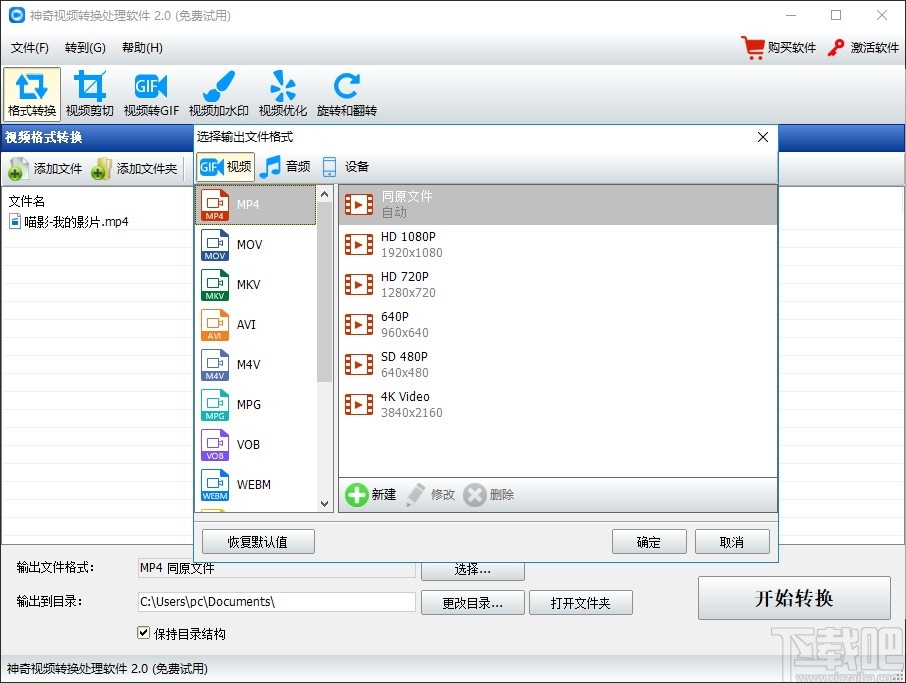Open the 旋转和翻转 rotate and flip tool
Screen dimensions: 906x683
(347, 94)
